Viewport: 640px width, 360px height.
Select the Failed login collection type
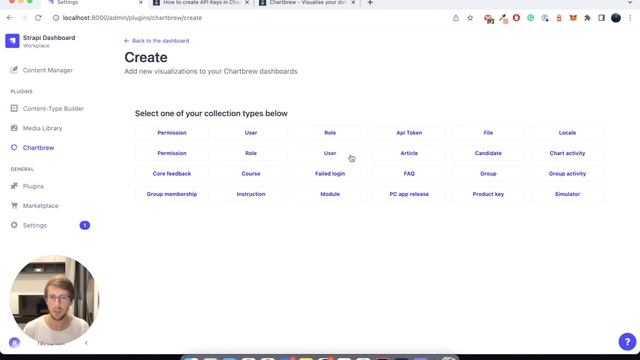(330, 173)
